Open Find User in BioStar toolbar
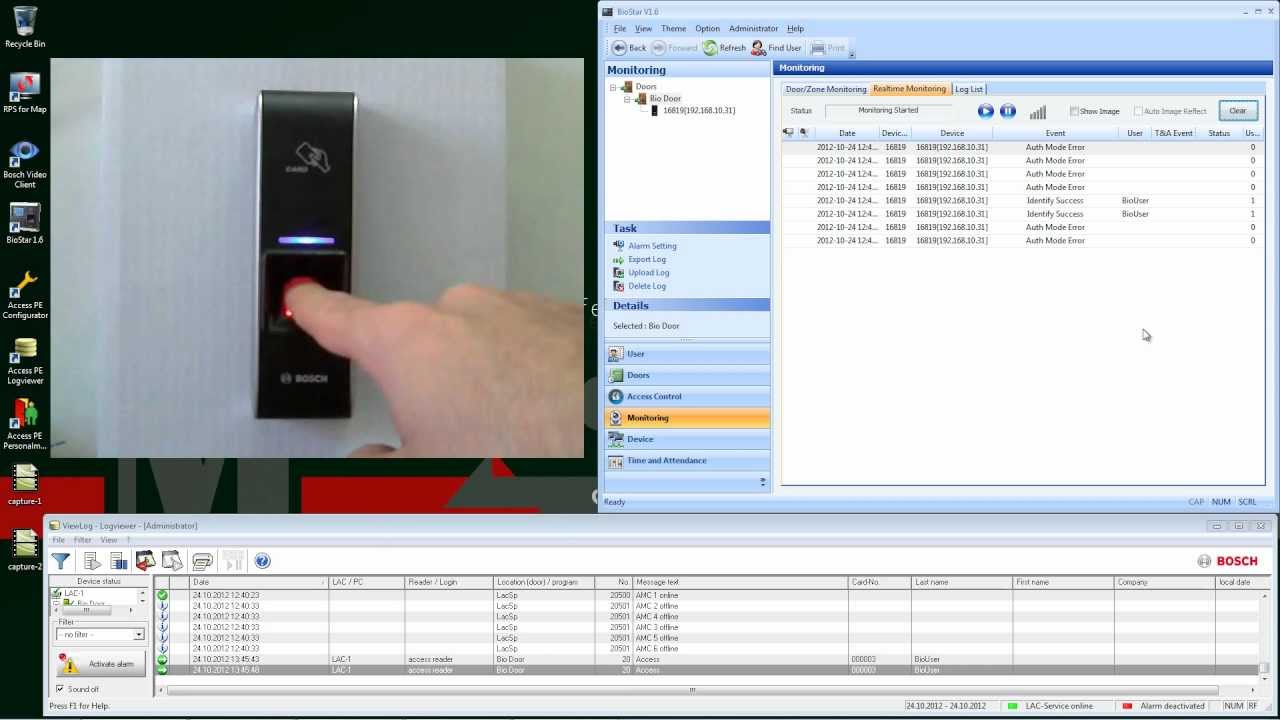 pyautogui.click(x=776, y=48)
